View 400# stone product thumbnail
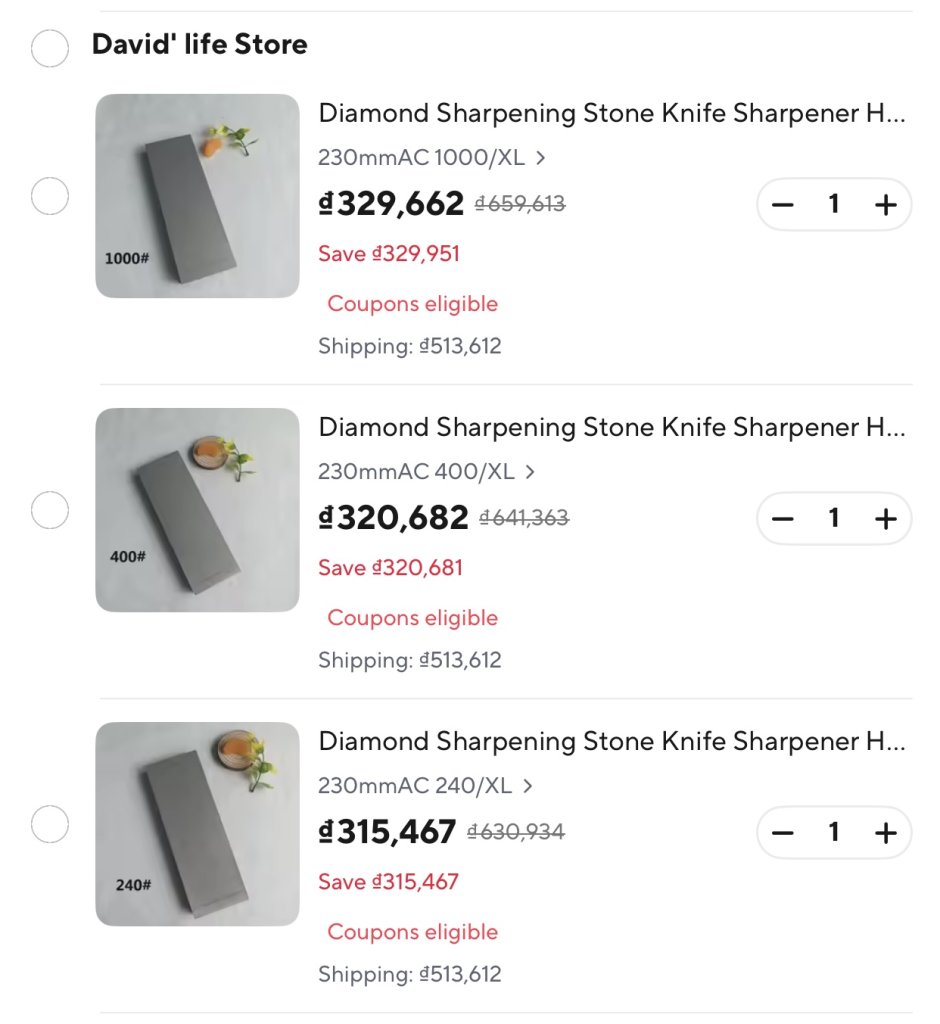Viewport: 940px width, 1024px height. coord(197,510)
